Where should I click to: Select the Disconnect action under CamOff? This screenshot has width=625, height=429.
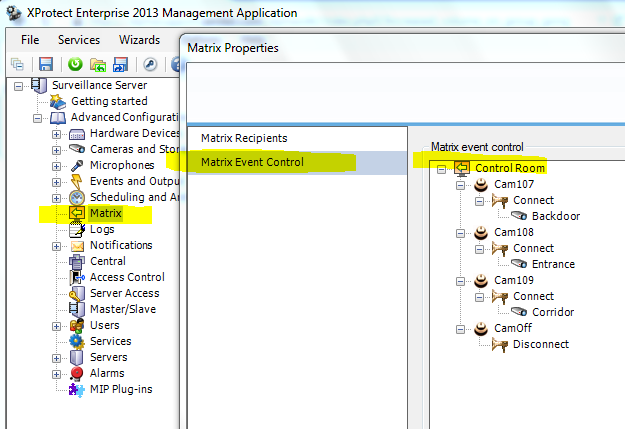(x=540, y=344)
